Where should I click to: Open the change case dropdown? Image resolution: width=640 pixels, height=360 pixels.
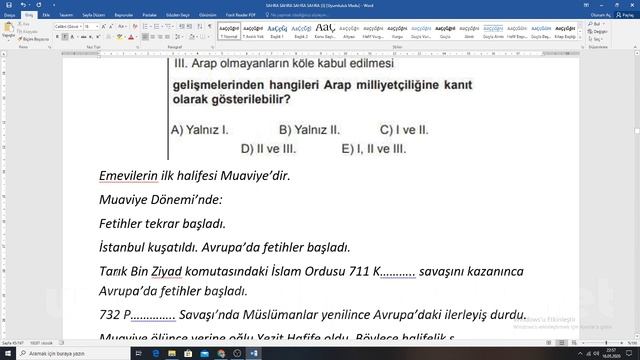pos(122,27)
